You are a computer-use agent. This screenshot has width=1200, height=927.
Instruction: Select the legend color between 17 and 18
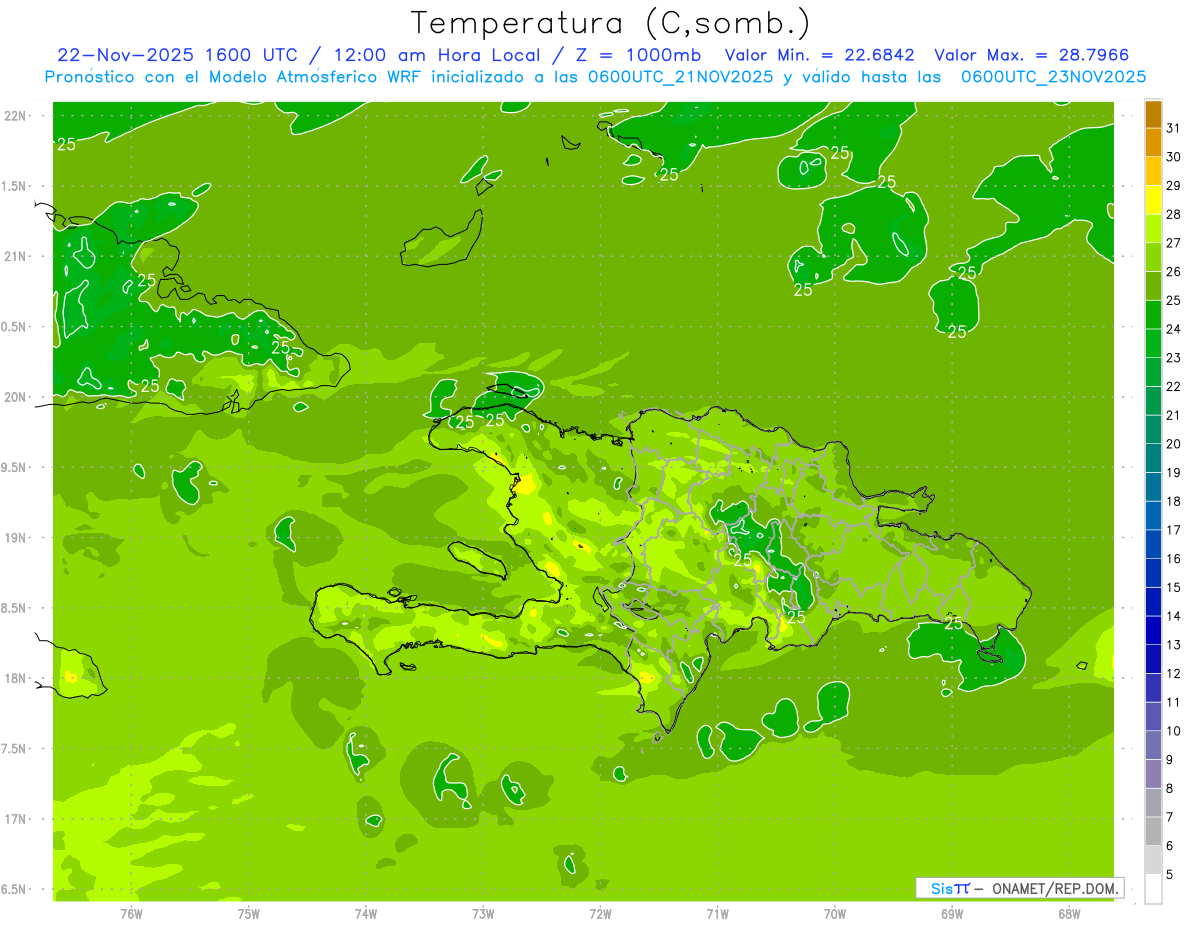point(1153,516)
